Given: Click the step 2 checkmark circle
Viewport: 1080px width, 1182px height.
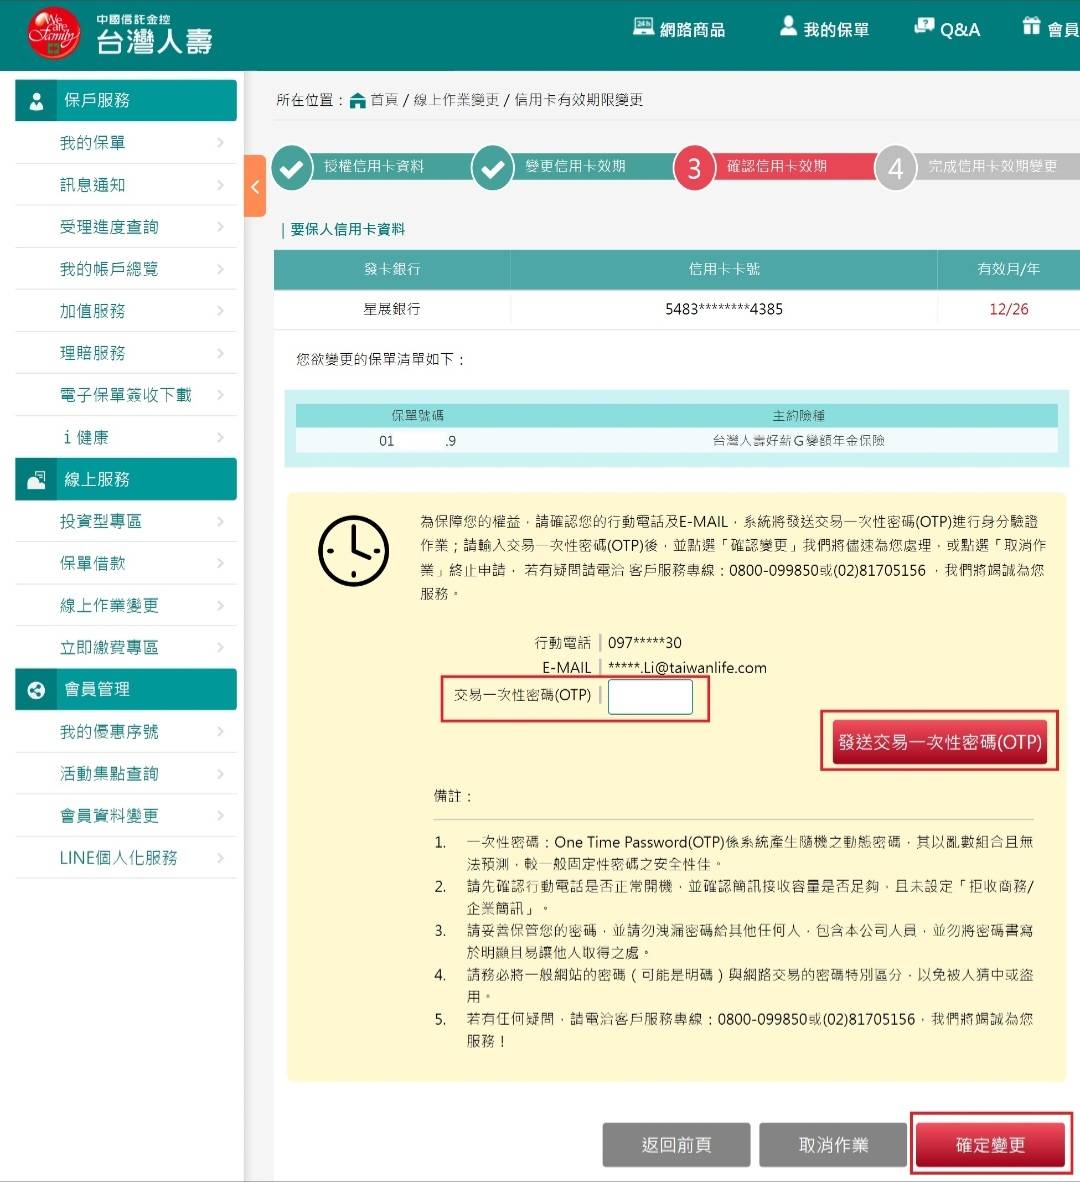Looking at the screenshot, I should pos(493,167).
